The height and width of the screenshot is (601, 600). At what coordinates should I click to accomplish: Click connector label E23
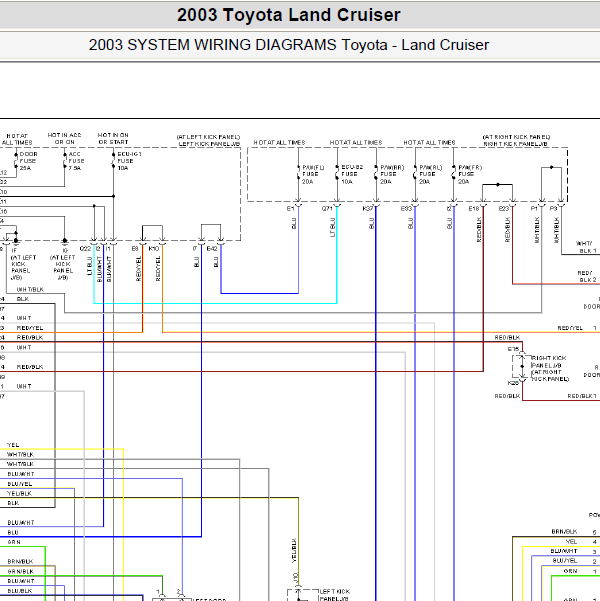click(x=504, y=209)
